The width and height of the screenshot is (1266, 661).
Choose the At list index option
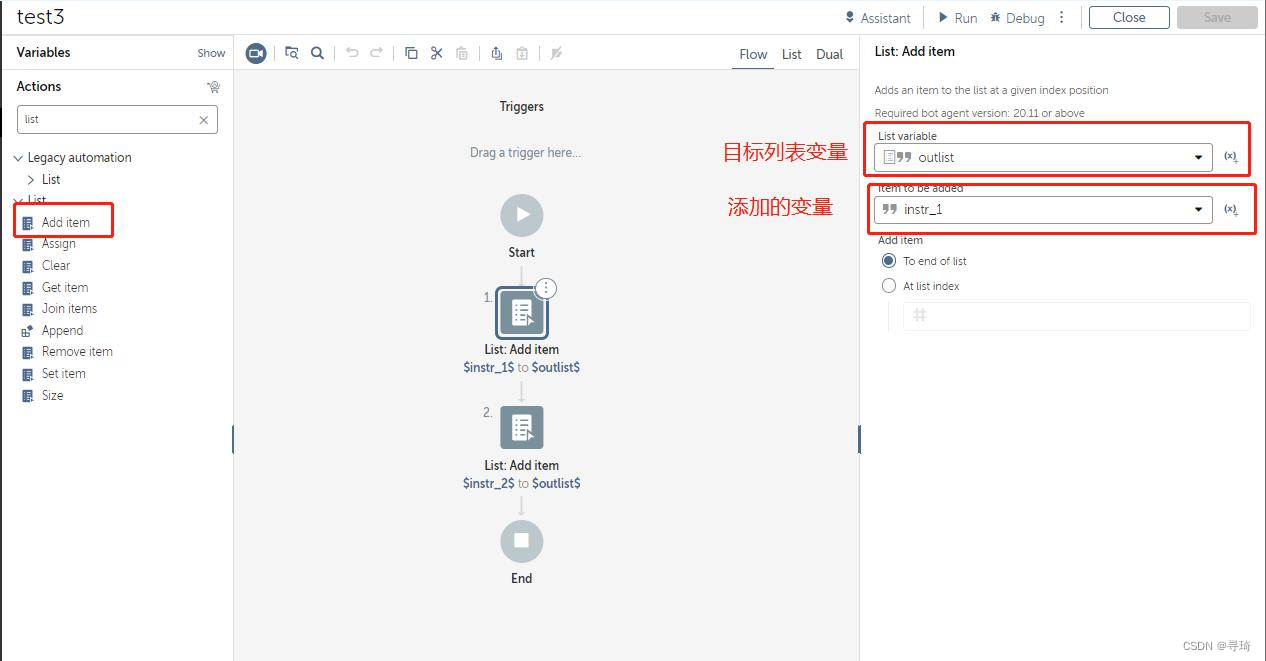tap(888, 285)
